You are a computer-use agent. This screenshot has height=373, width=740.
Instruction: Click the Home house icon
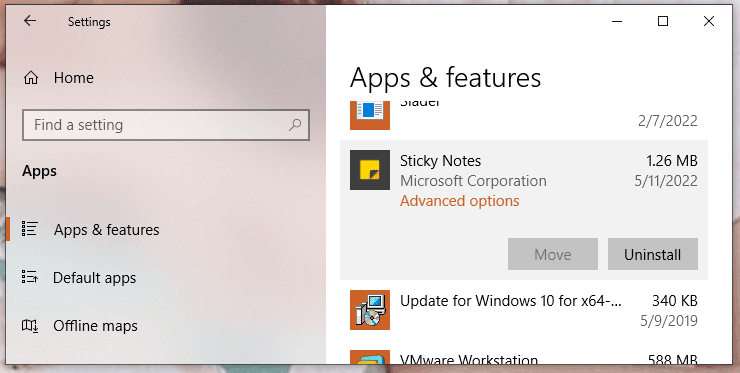point(31,77)
